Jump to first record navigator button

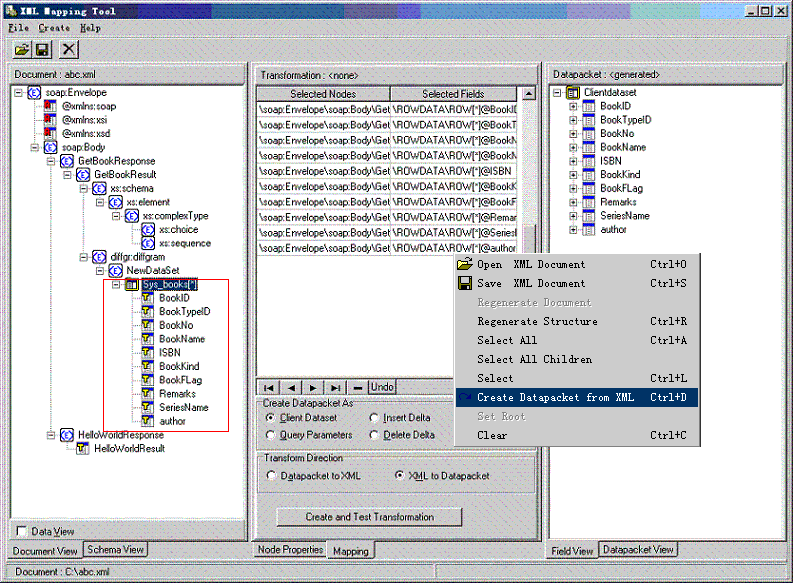[268, 387]
